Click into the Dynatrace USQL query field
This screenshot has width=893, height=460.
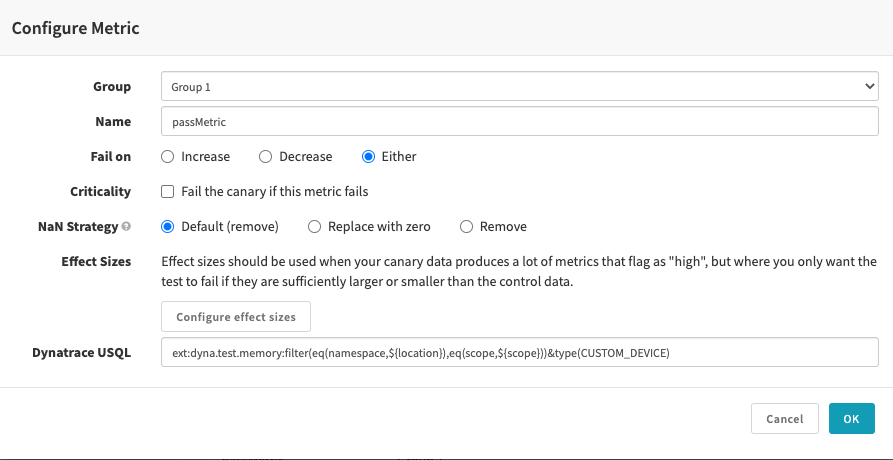click(x=519, y=352)
